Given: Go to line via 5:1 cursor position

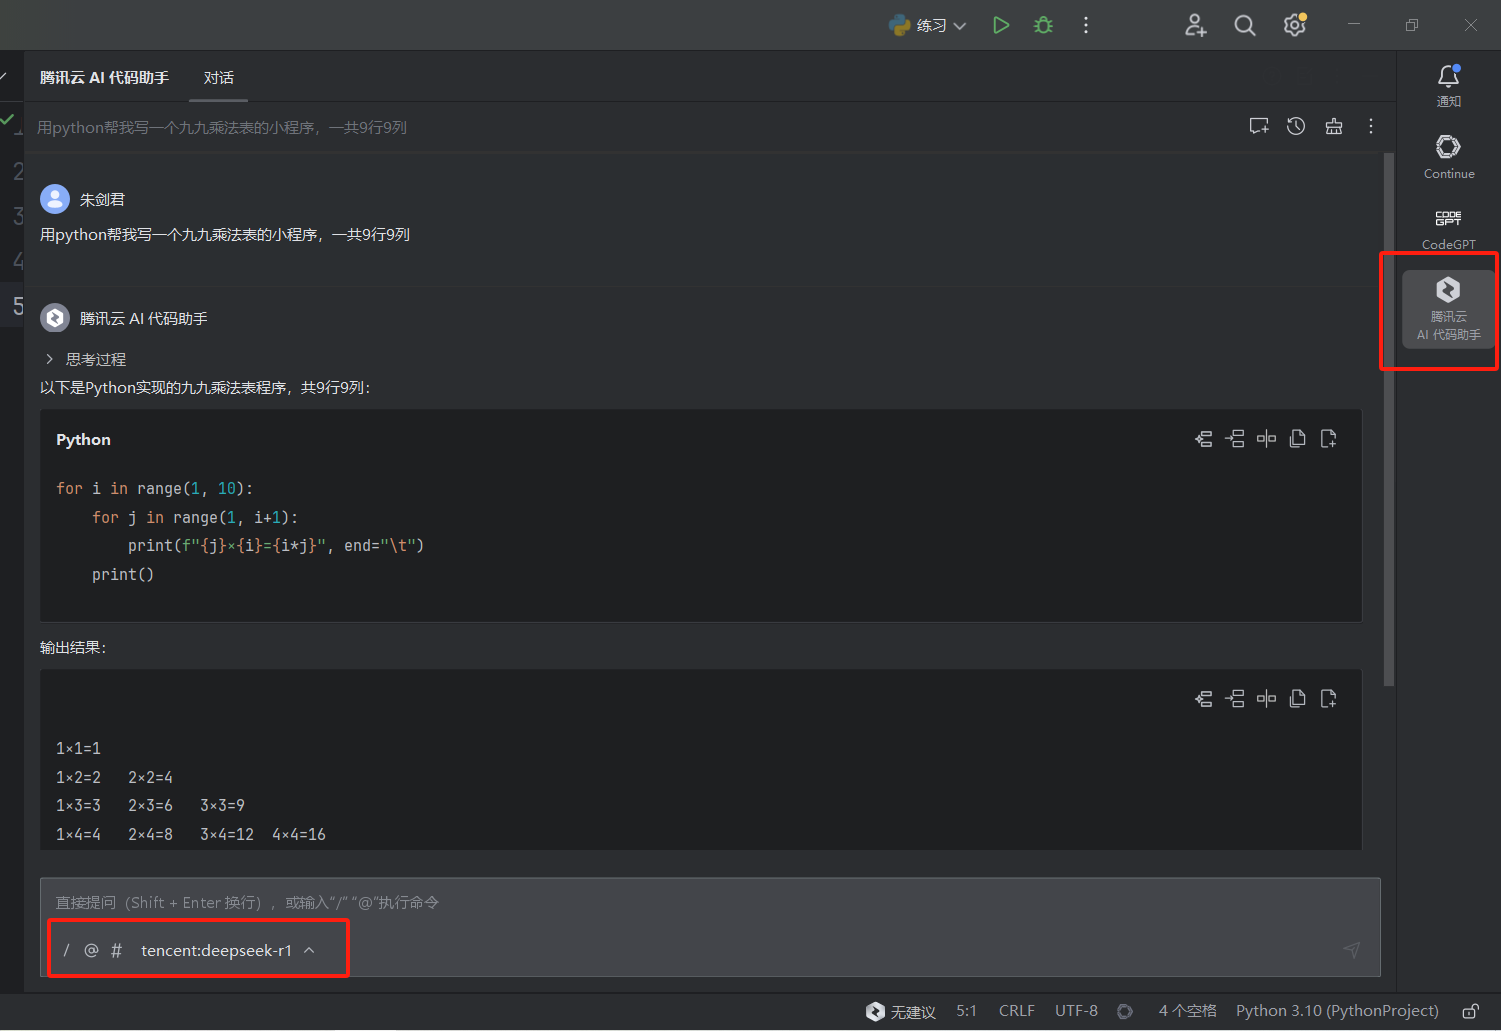Looking at the screenshot, I should coord(966,1011).
